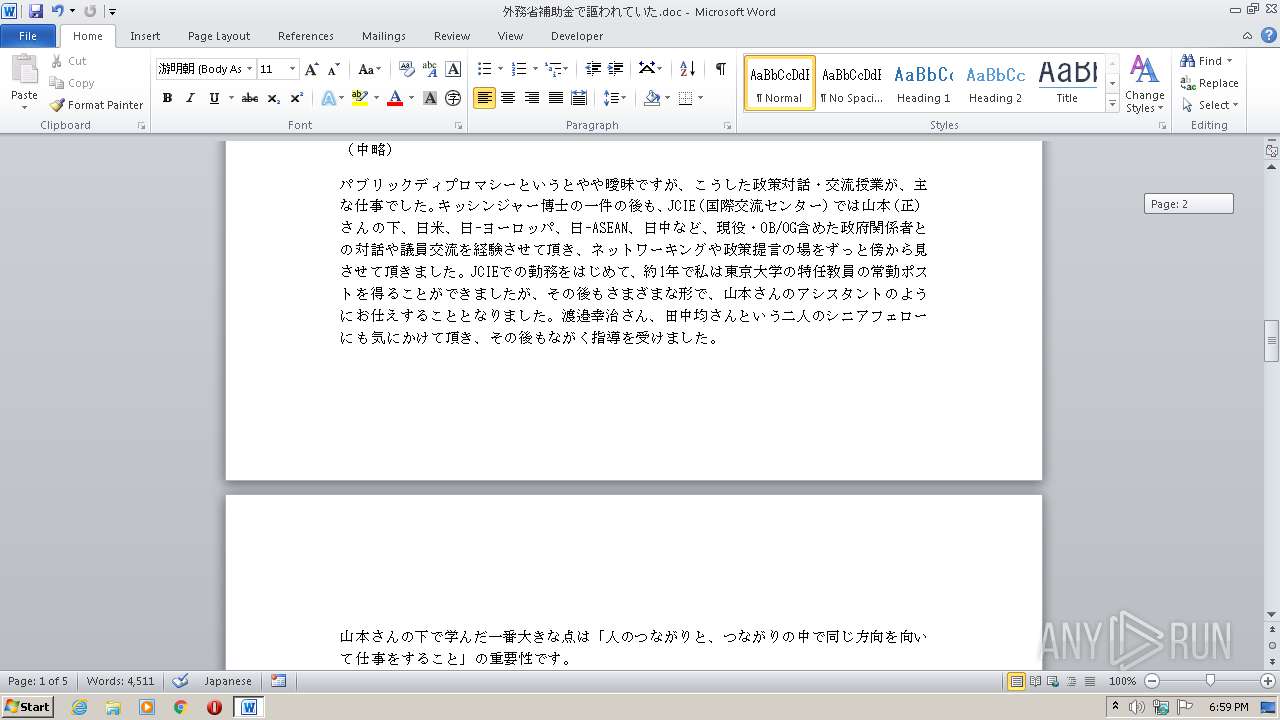Screen dimensions: 1280x720
Task: Undo the last action
Action: 58,11
